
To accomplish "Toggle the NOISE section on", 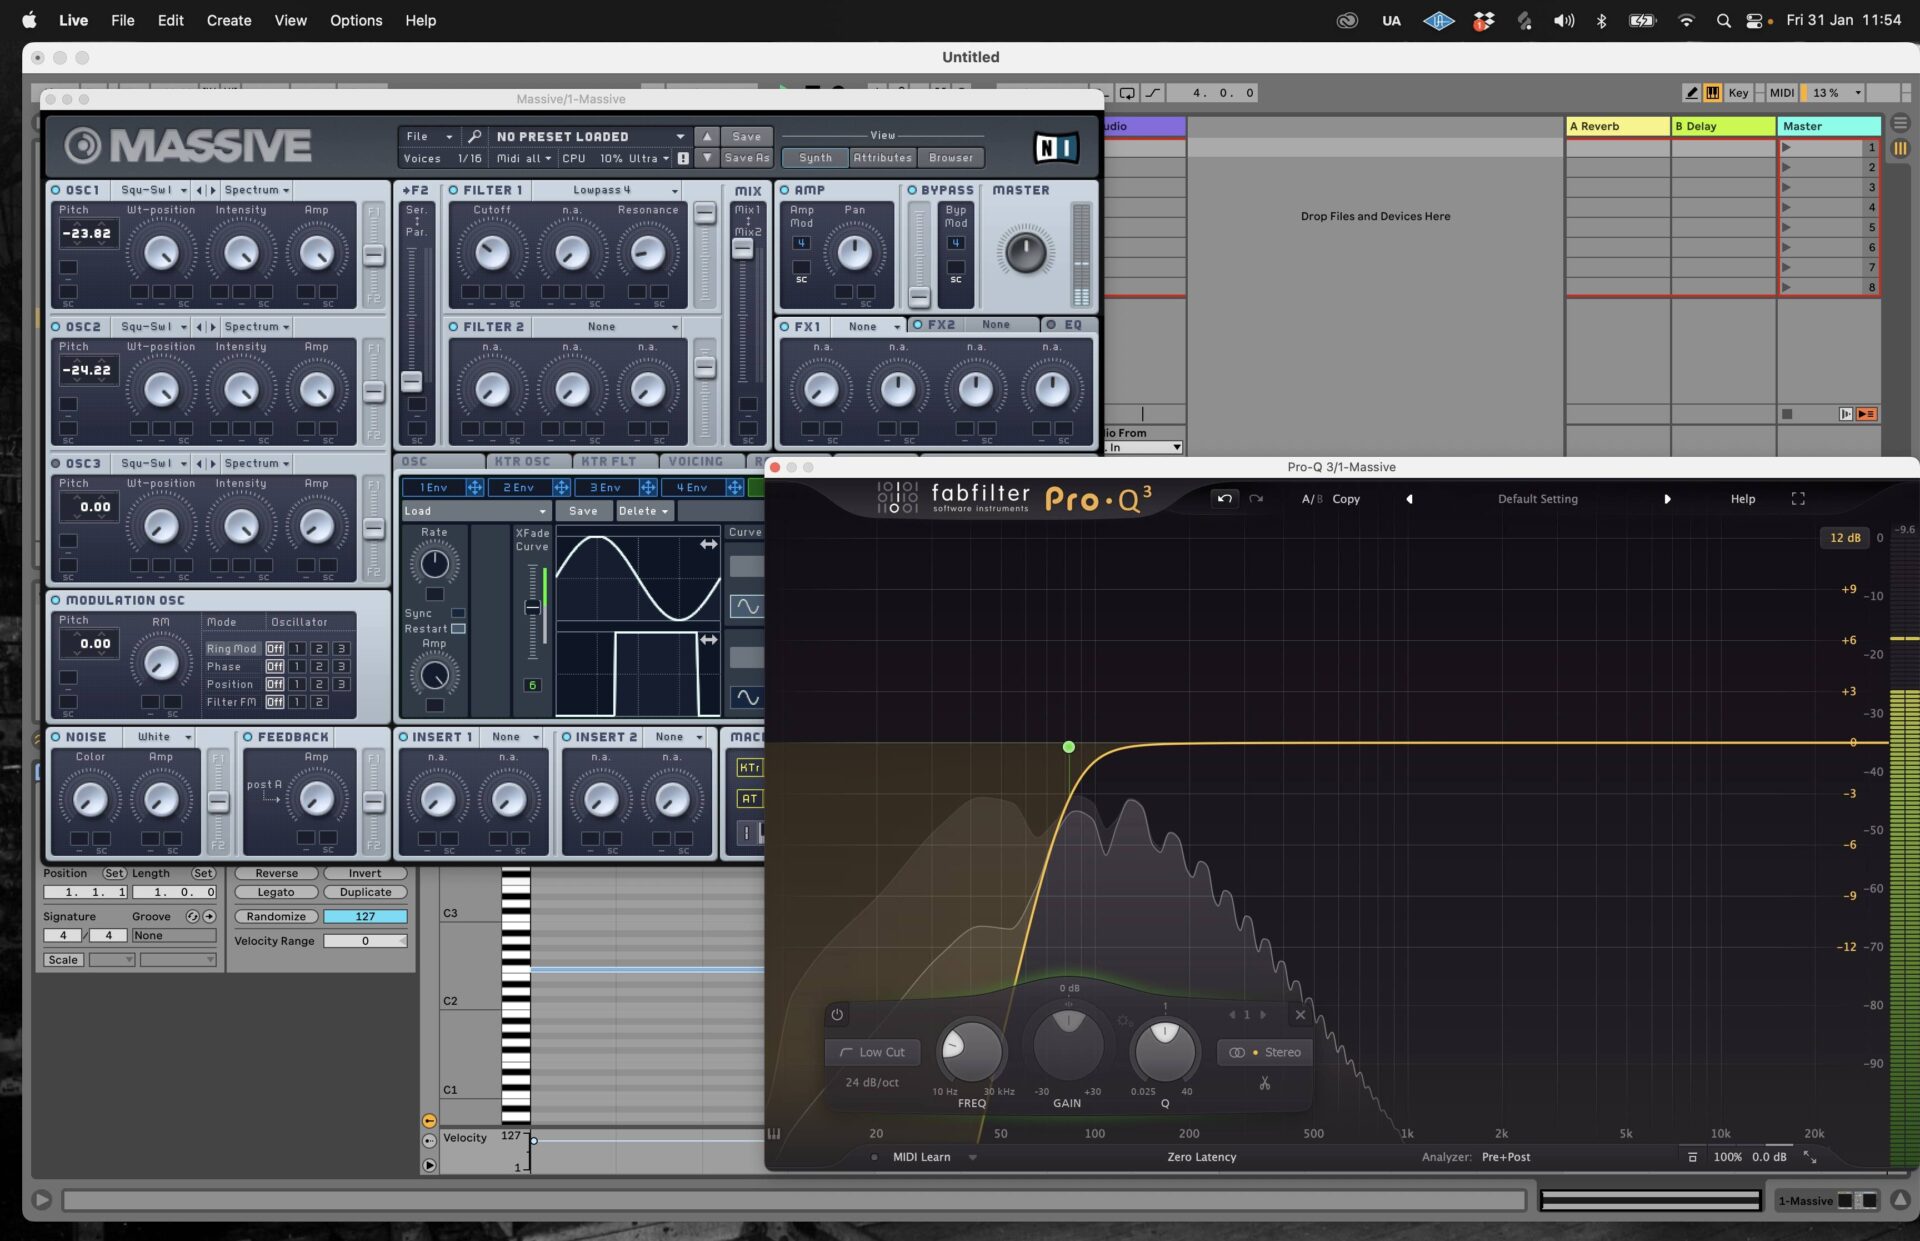I will (x=56, y=737).
